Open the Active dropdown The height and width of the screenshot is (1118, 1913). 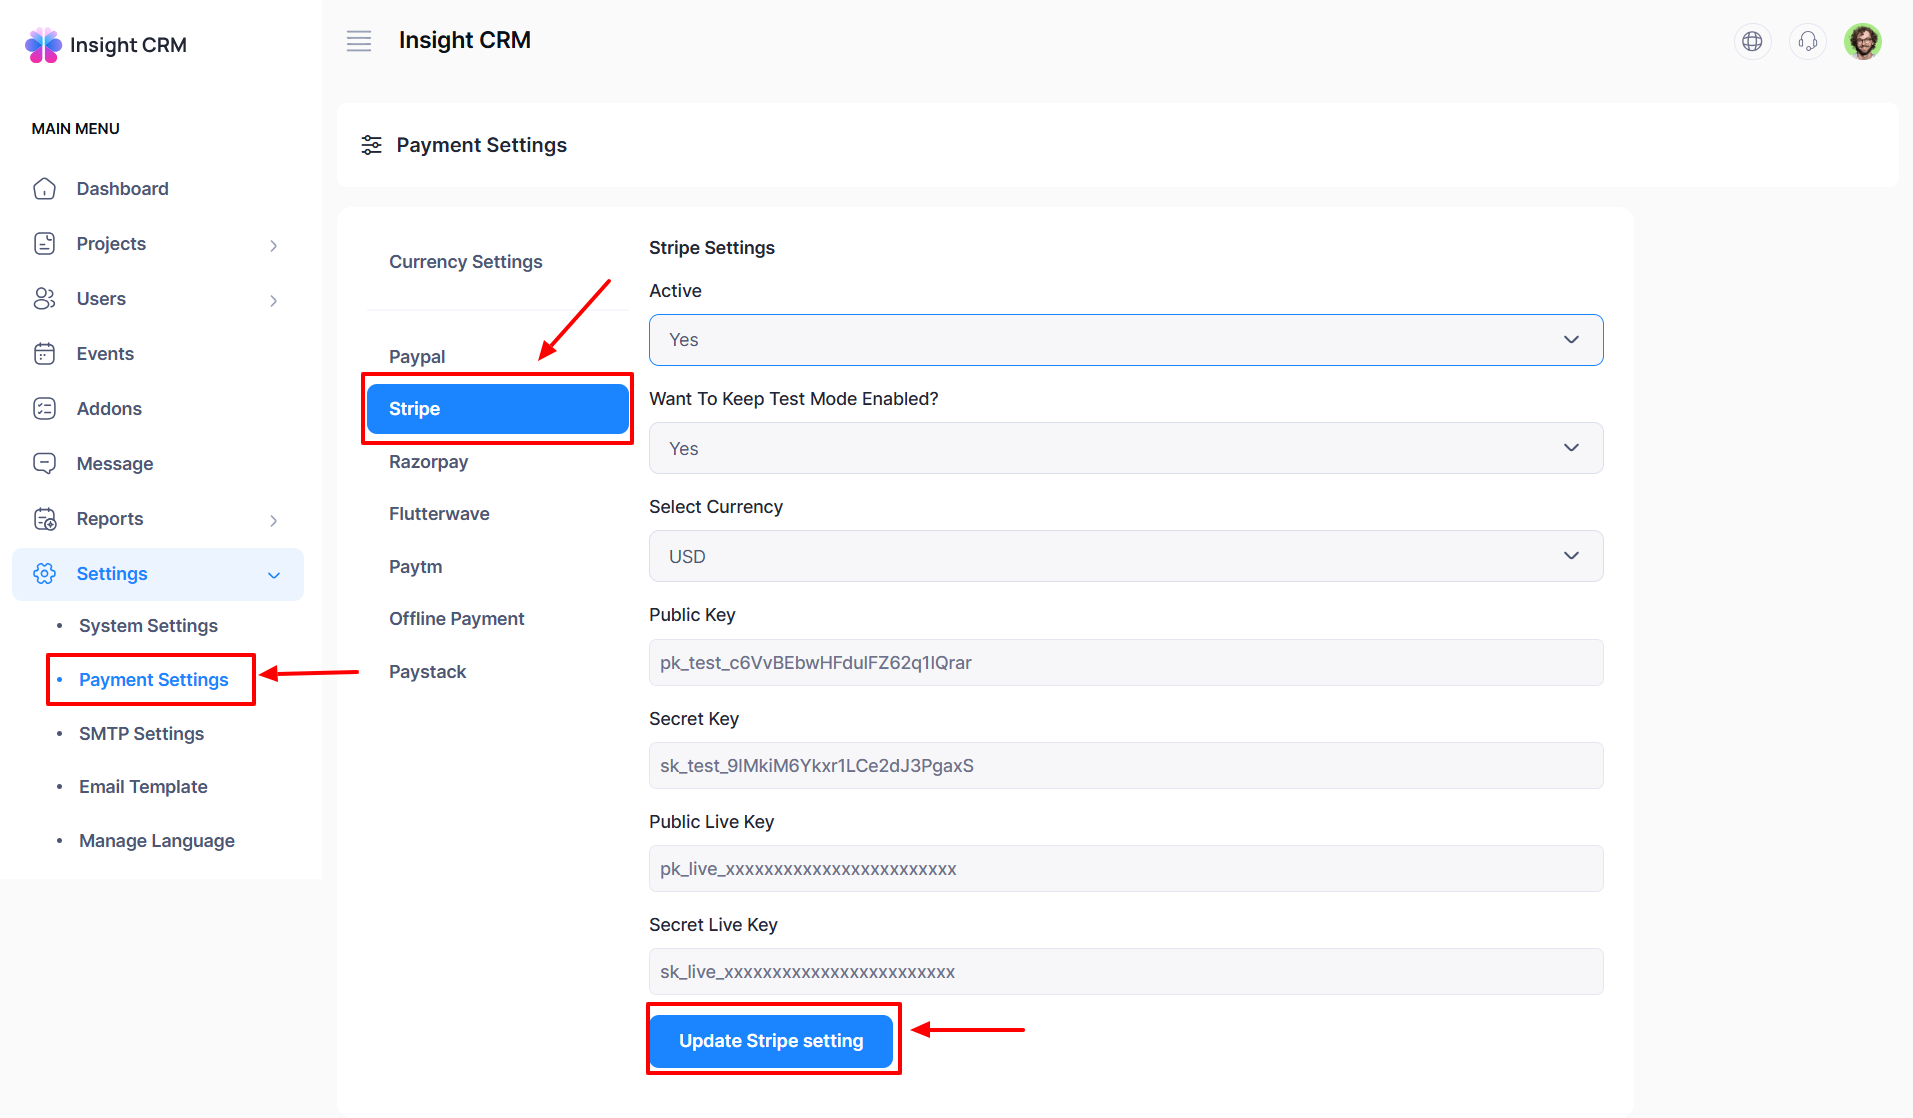coord(1125,340)
